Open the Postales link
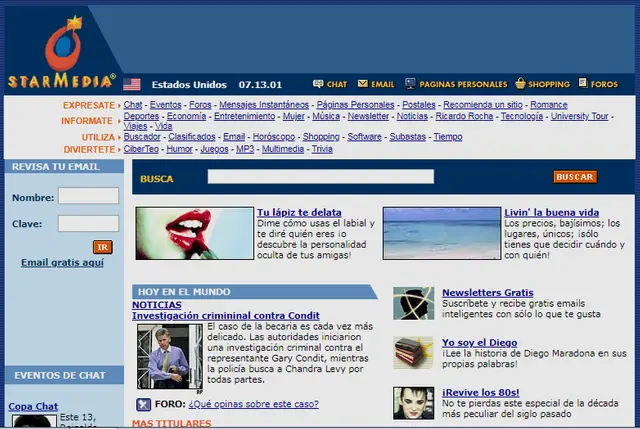Image resolution: width=640 pixels, height=429 pixels. point(419,105)
